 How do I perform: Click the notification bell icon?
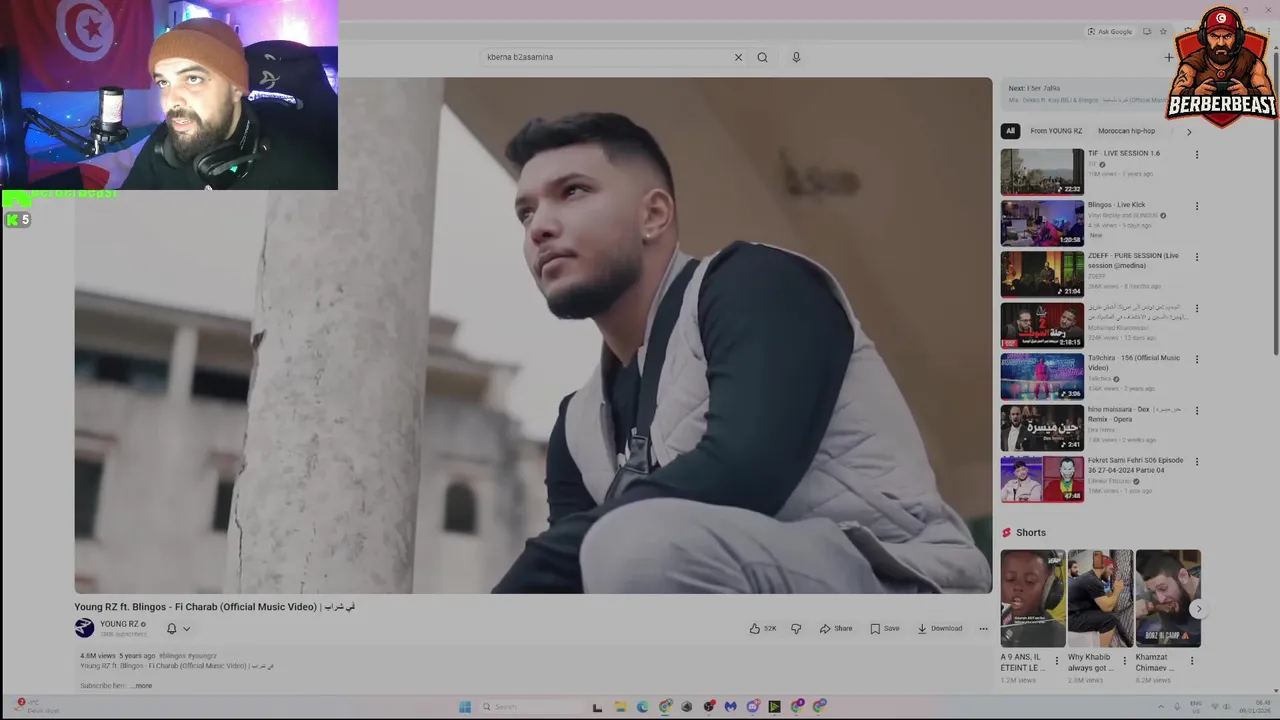click(x=171, y=628)
